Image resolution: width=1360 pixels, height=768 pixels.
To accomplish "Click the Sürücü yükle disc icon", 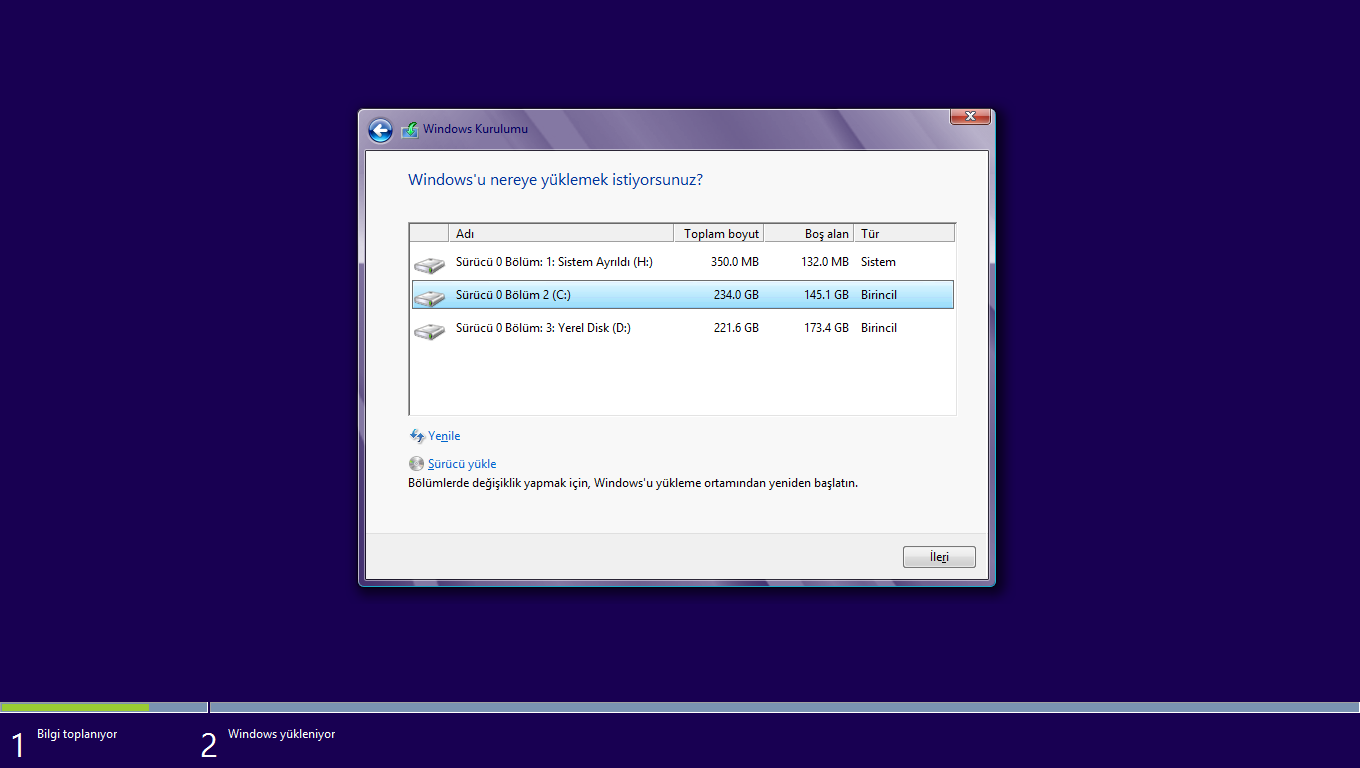I will coord(417,464).
